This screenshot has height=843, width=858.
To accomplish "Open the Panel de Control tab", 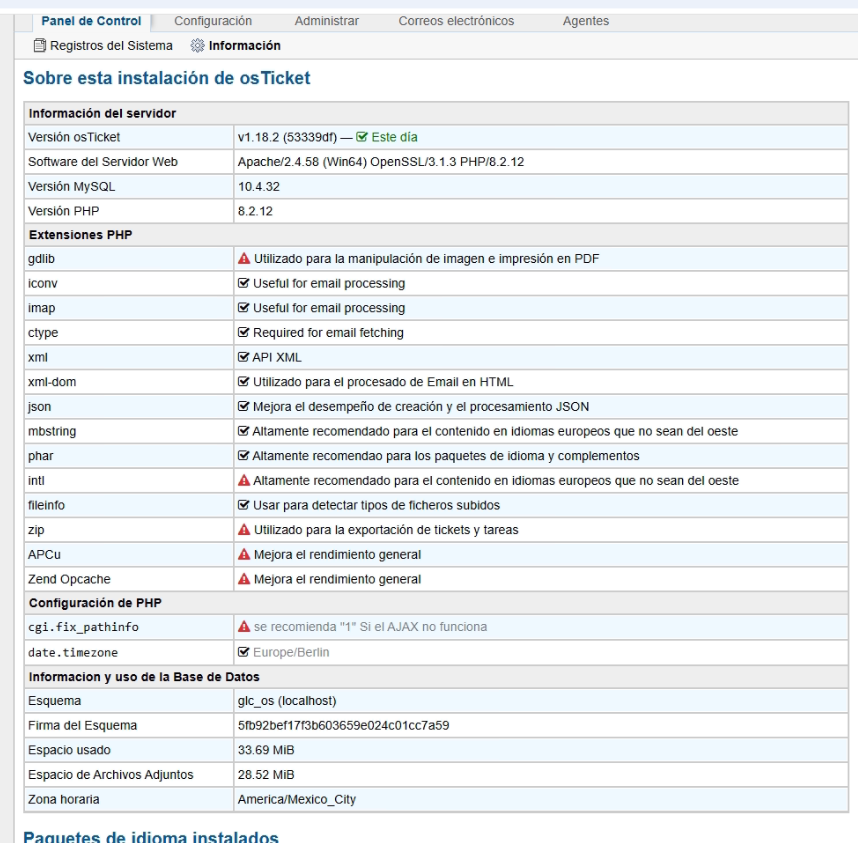I will (x=91, y=21).
